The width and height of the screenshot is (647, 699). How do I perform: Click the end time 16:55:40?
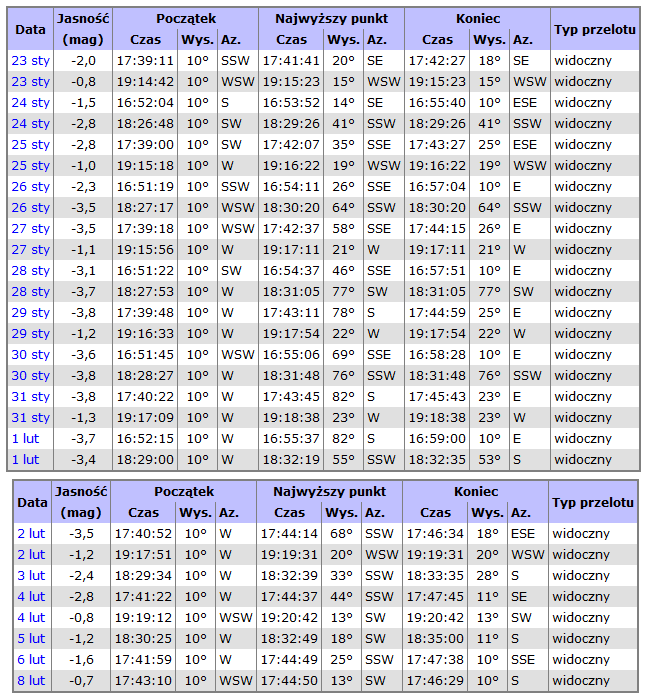click(x=437, y=102)
